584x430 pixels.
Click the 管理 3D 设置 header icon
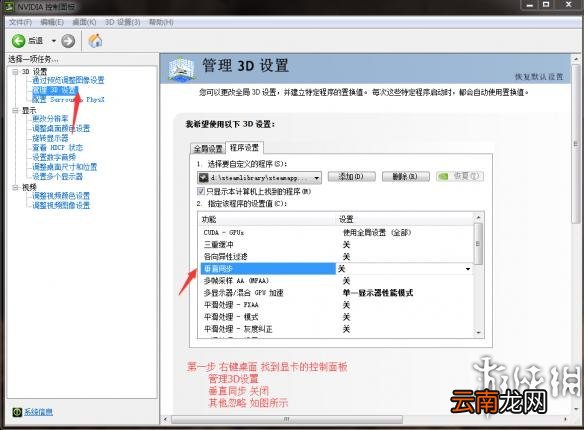[x=181, y=69]
